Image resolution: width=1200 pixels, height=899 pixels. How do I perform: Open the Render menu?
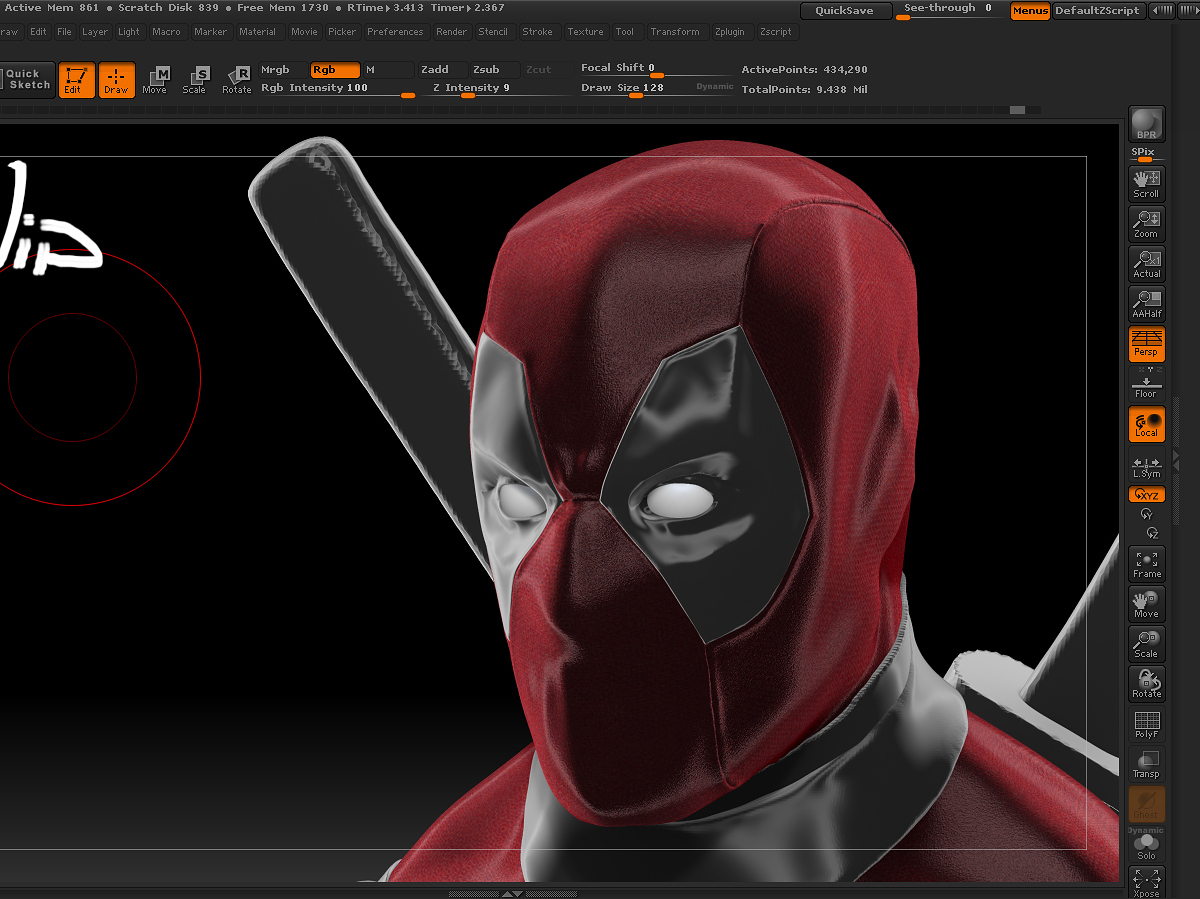click(x=451, y=32)
